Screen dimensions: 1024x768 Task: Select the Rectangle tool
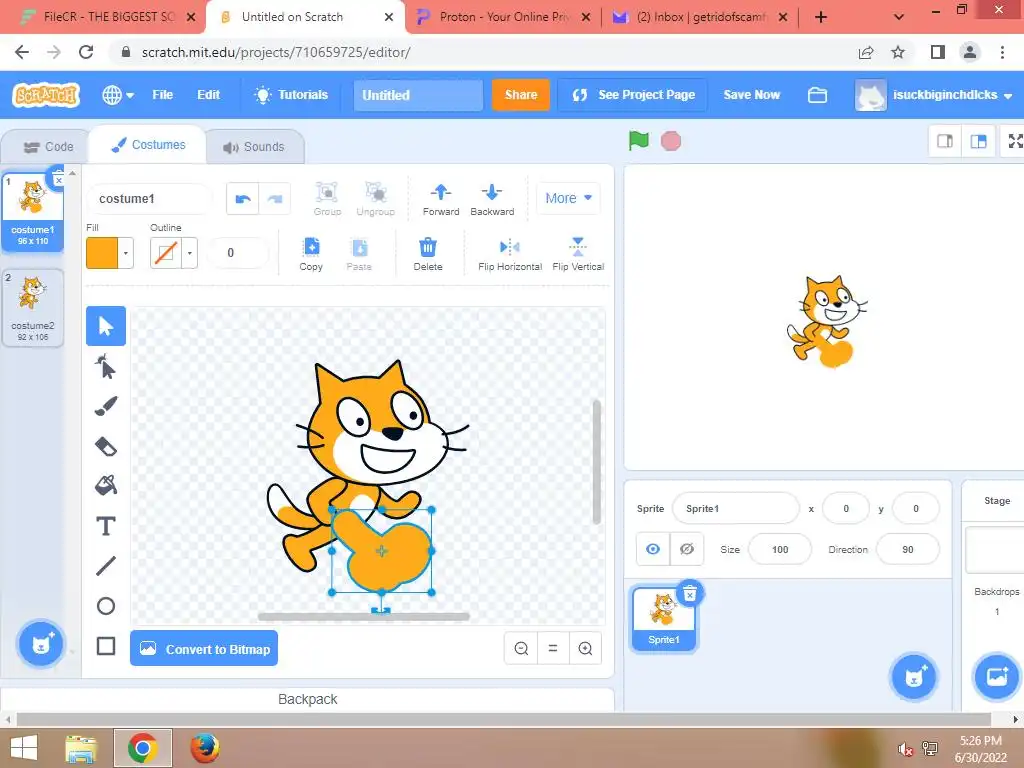point(106,646)
